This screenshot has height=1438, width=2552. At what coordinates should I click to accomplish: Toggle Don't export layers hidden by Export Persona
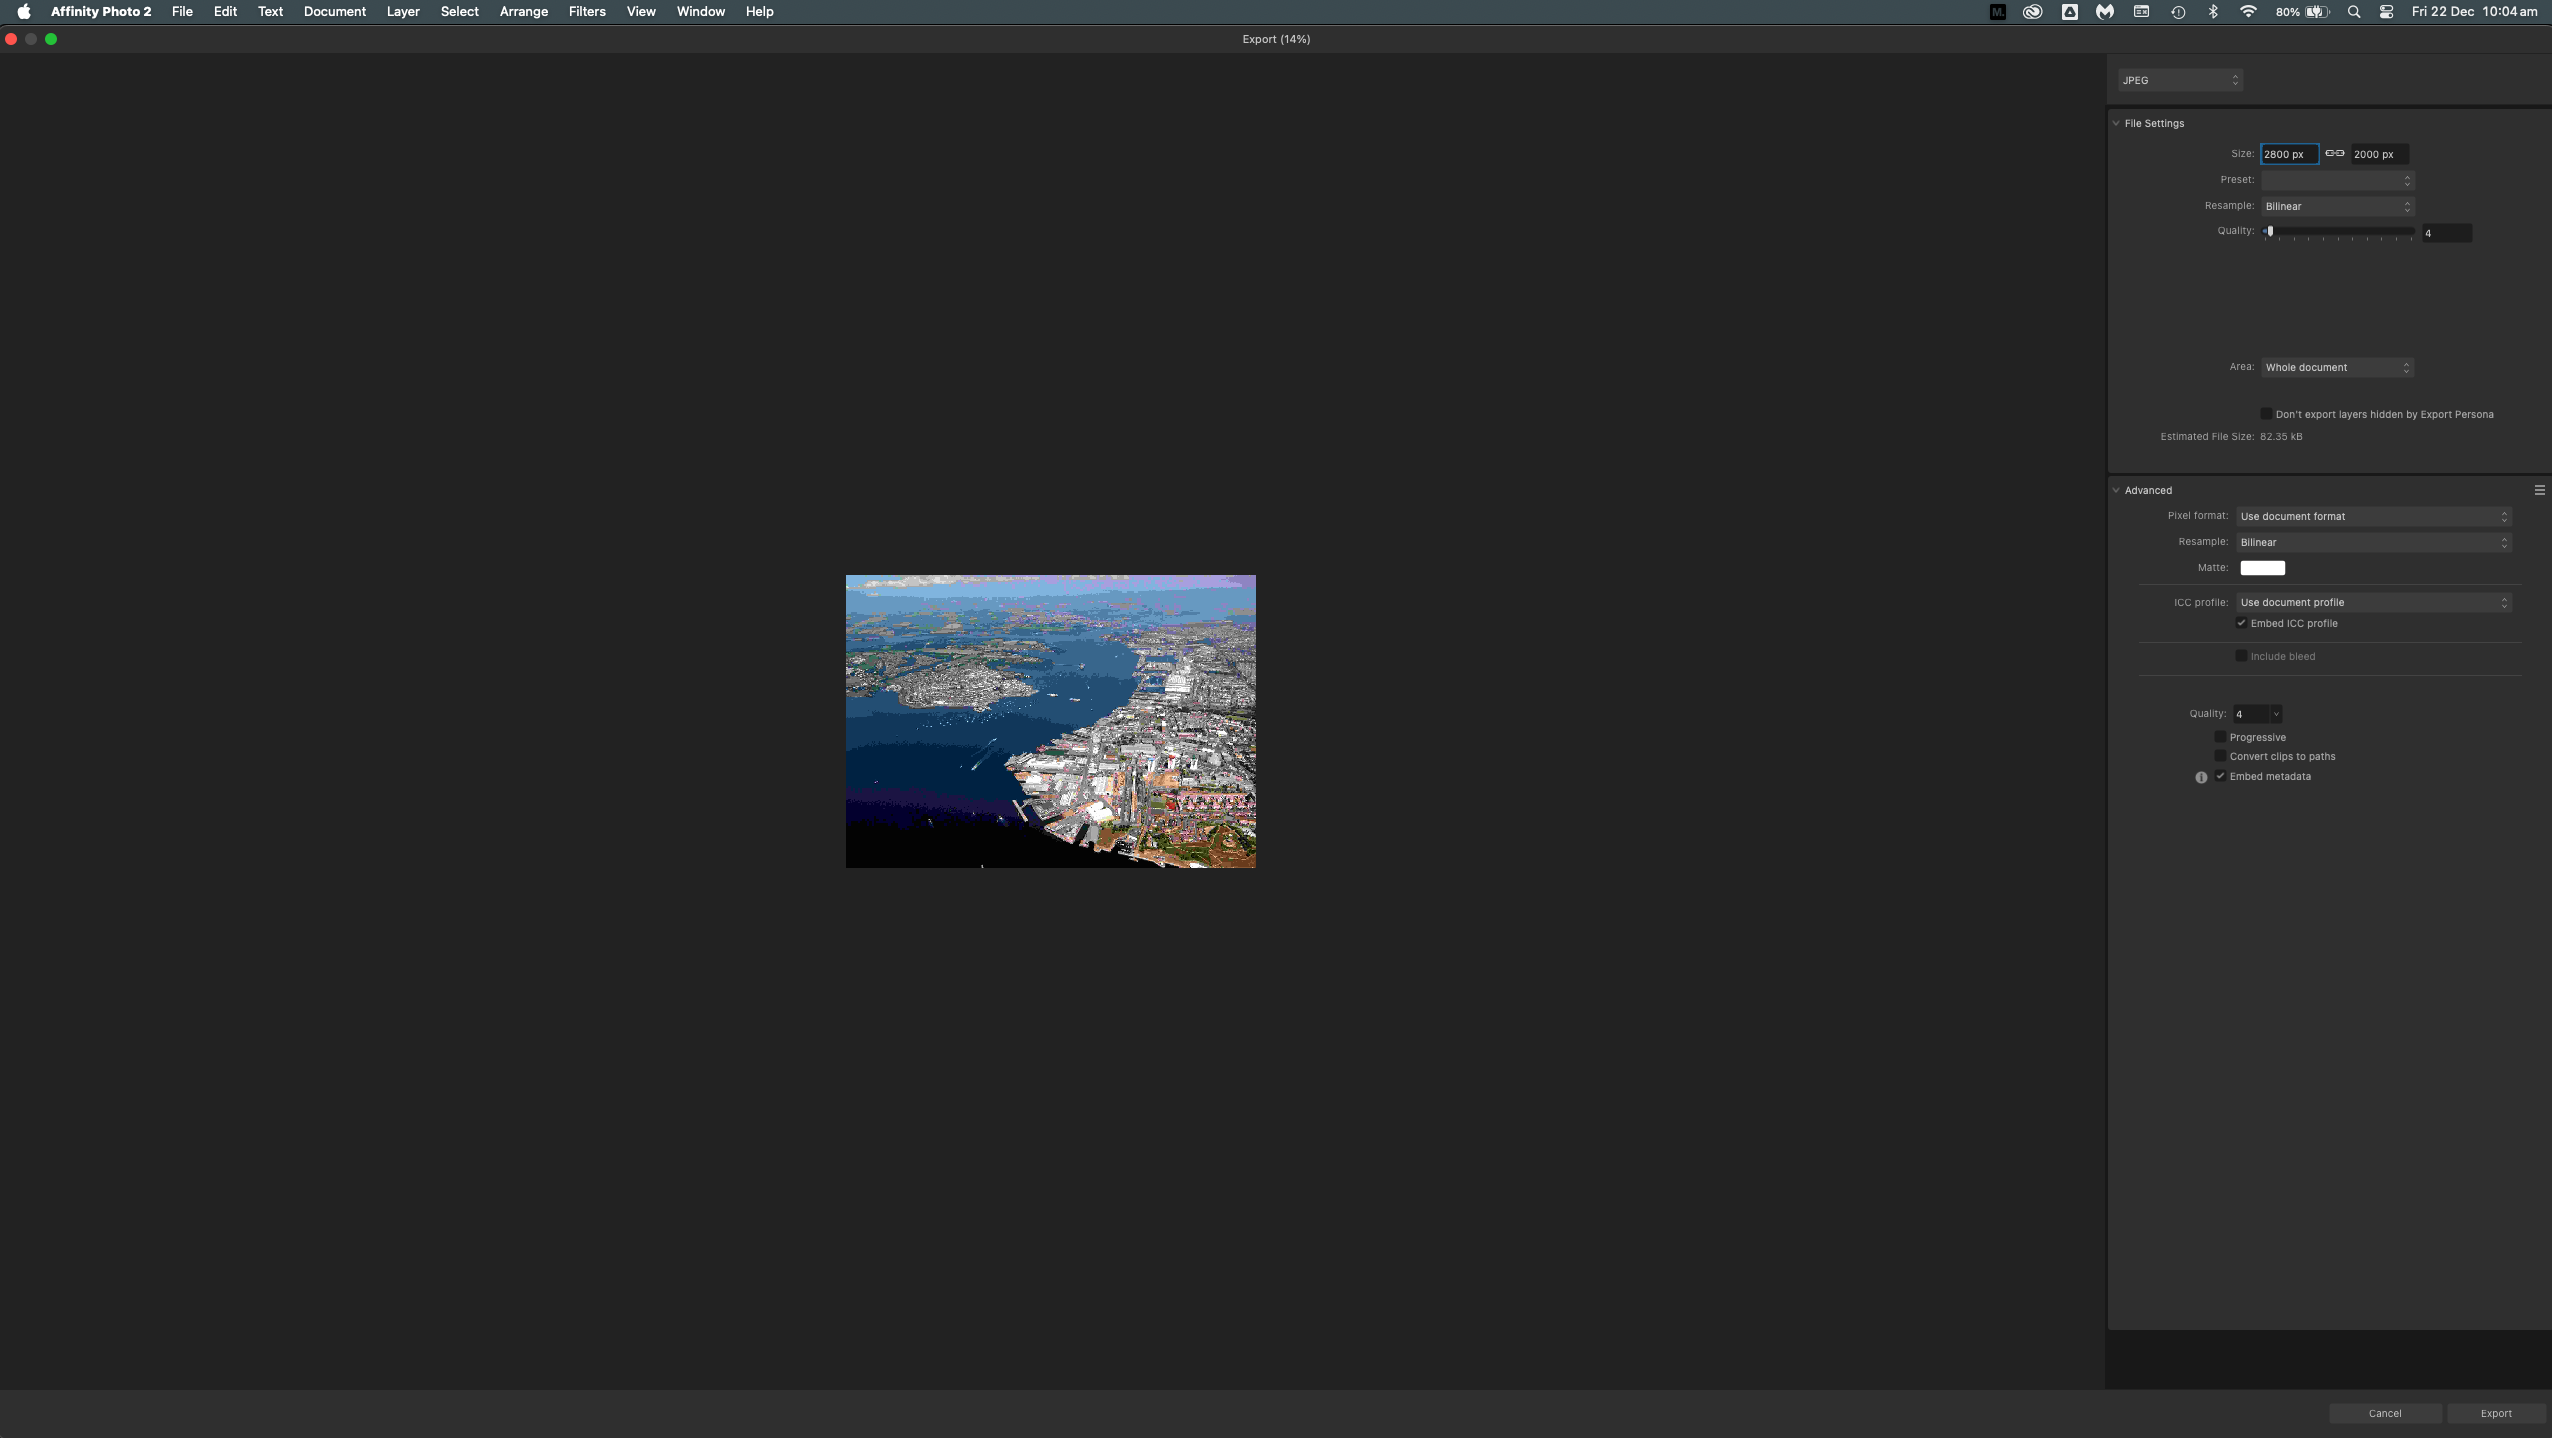(2266, 414)
